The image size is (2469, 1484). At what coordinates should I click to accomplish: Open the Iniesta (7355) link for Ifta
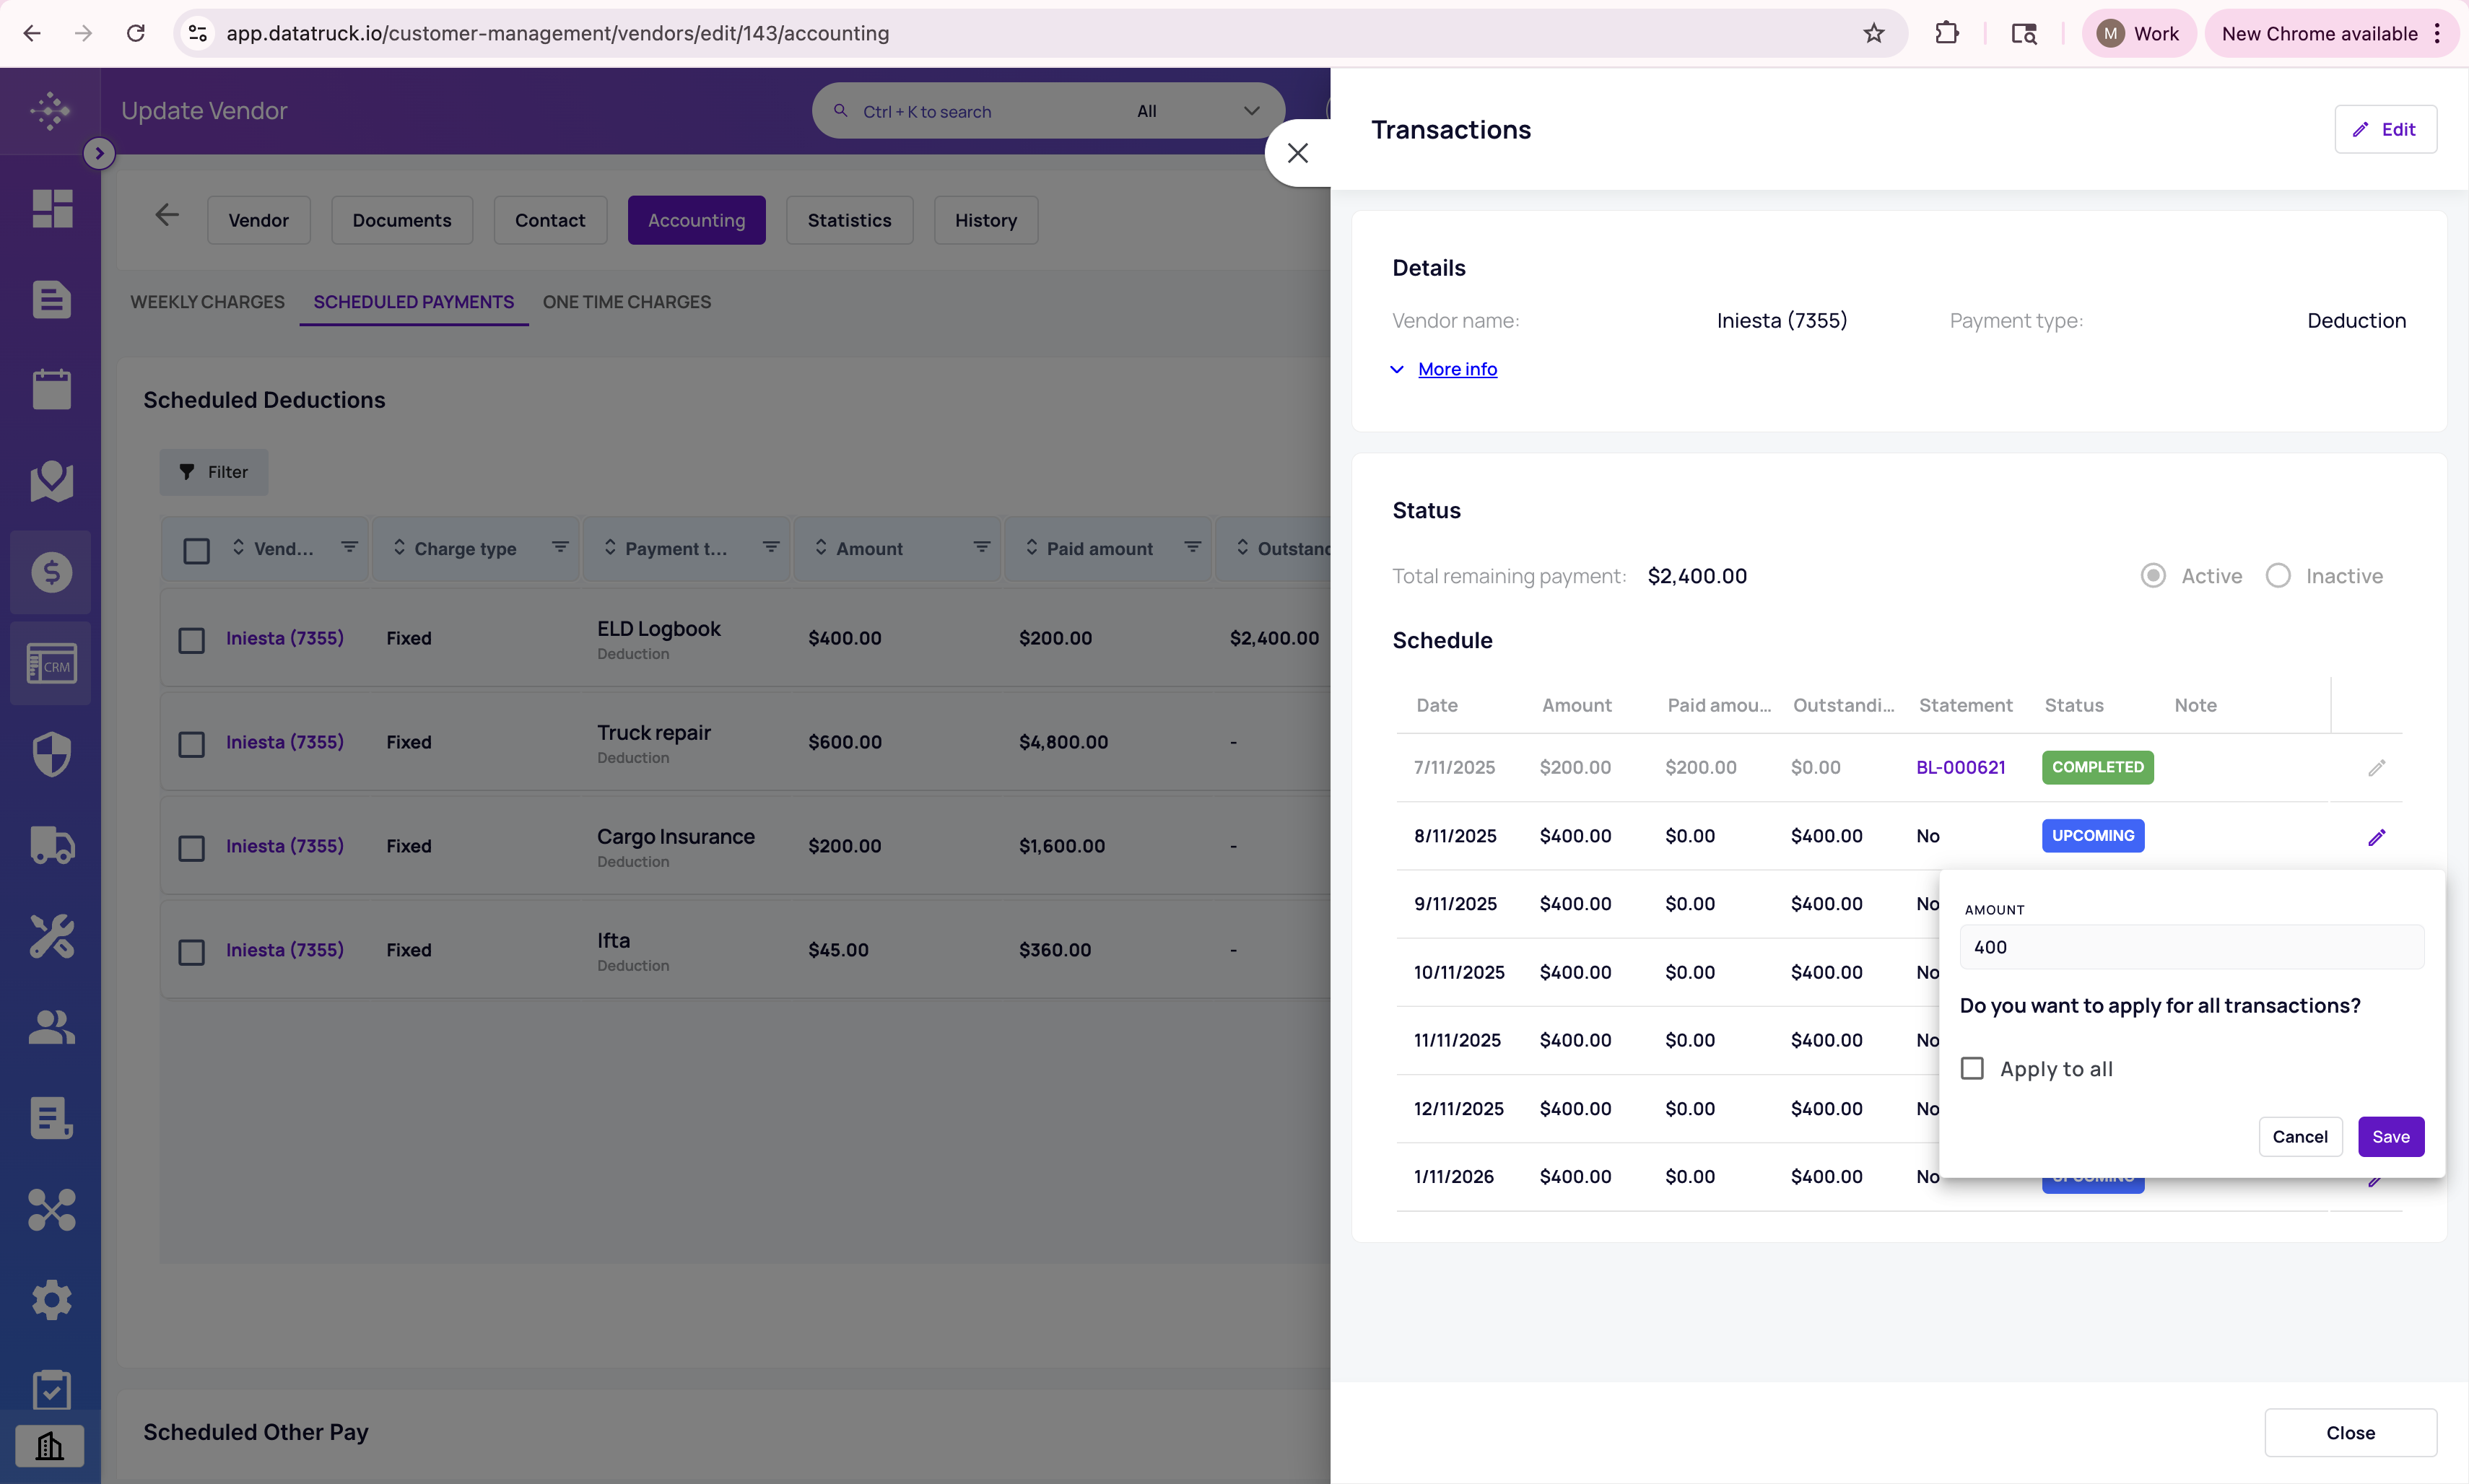pos(285,950)
